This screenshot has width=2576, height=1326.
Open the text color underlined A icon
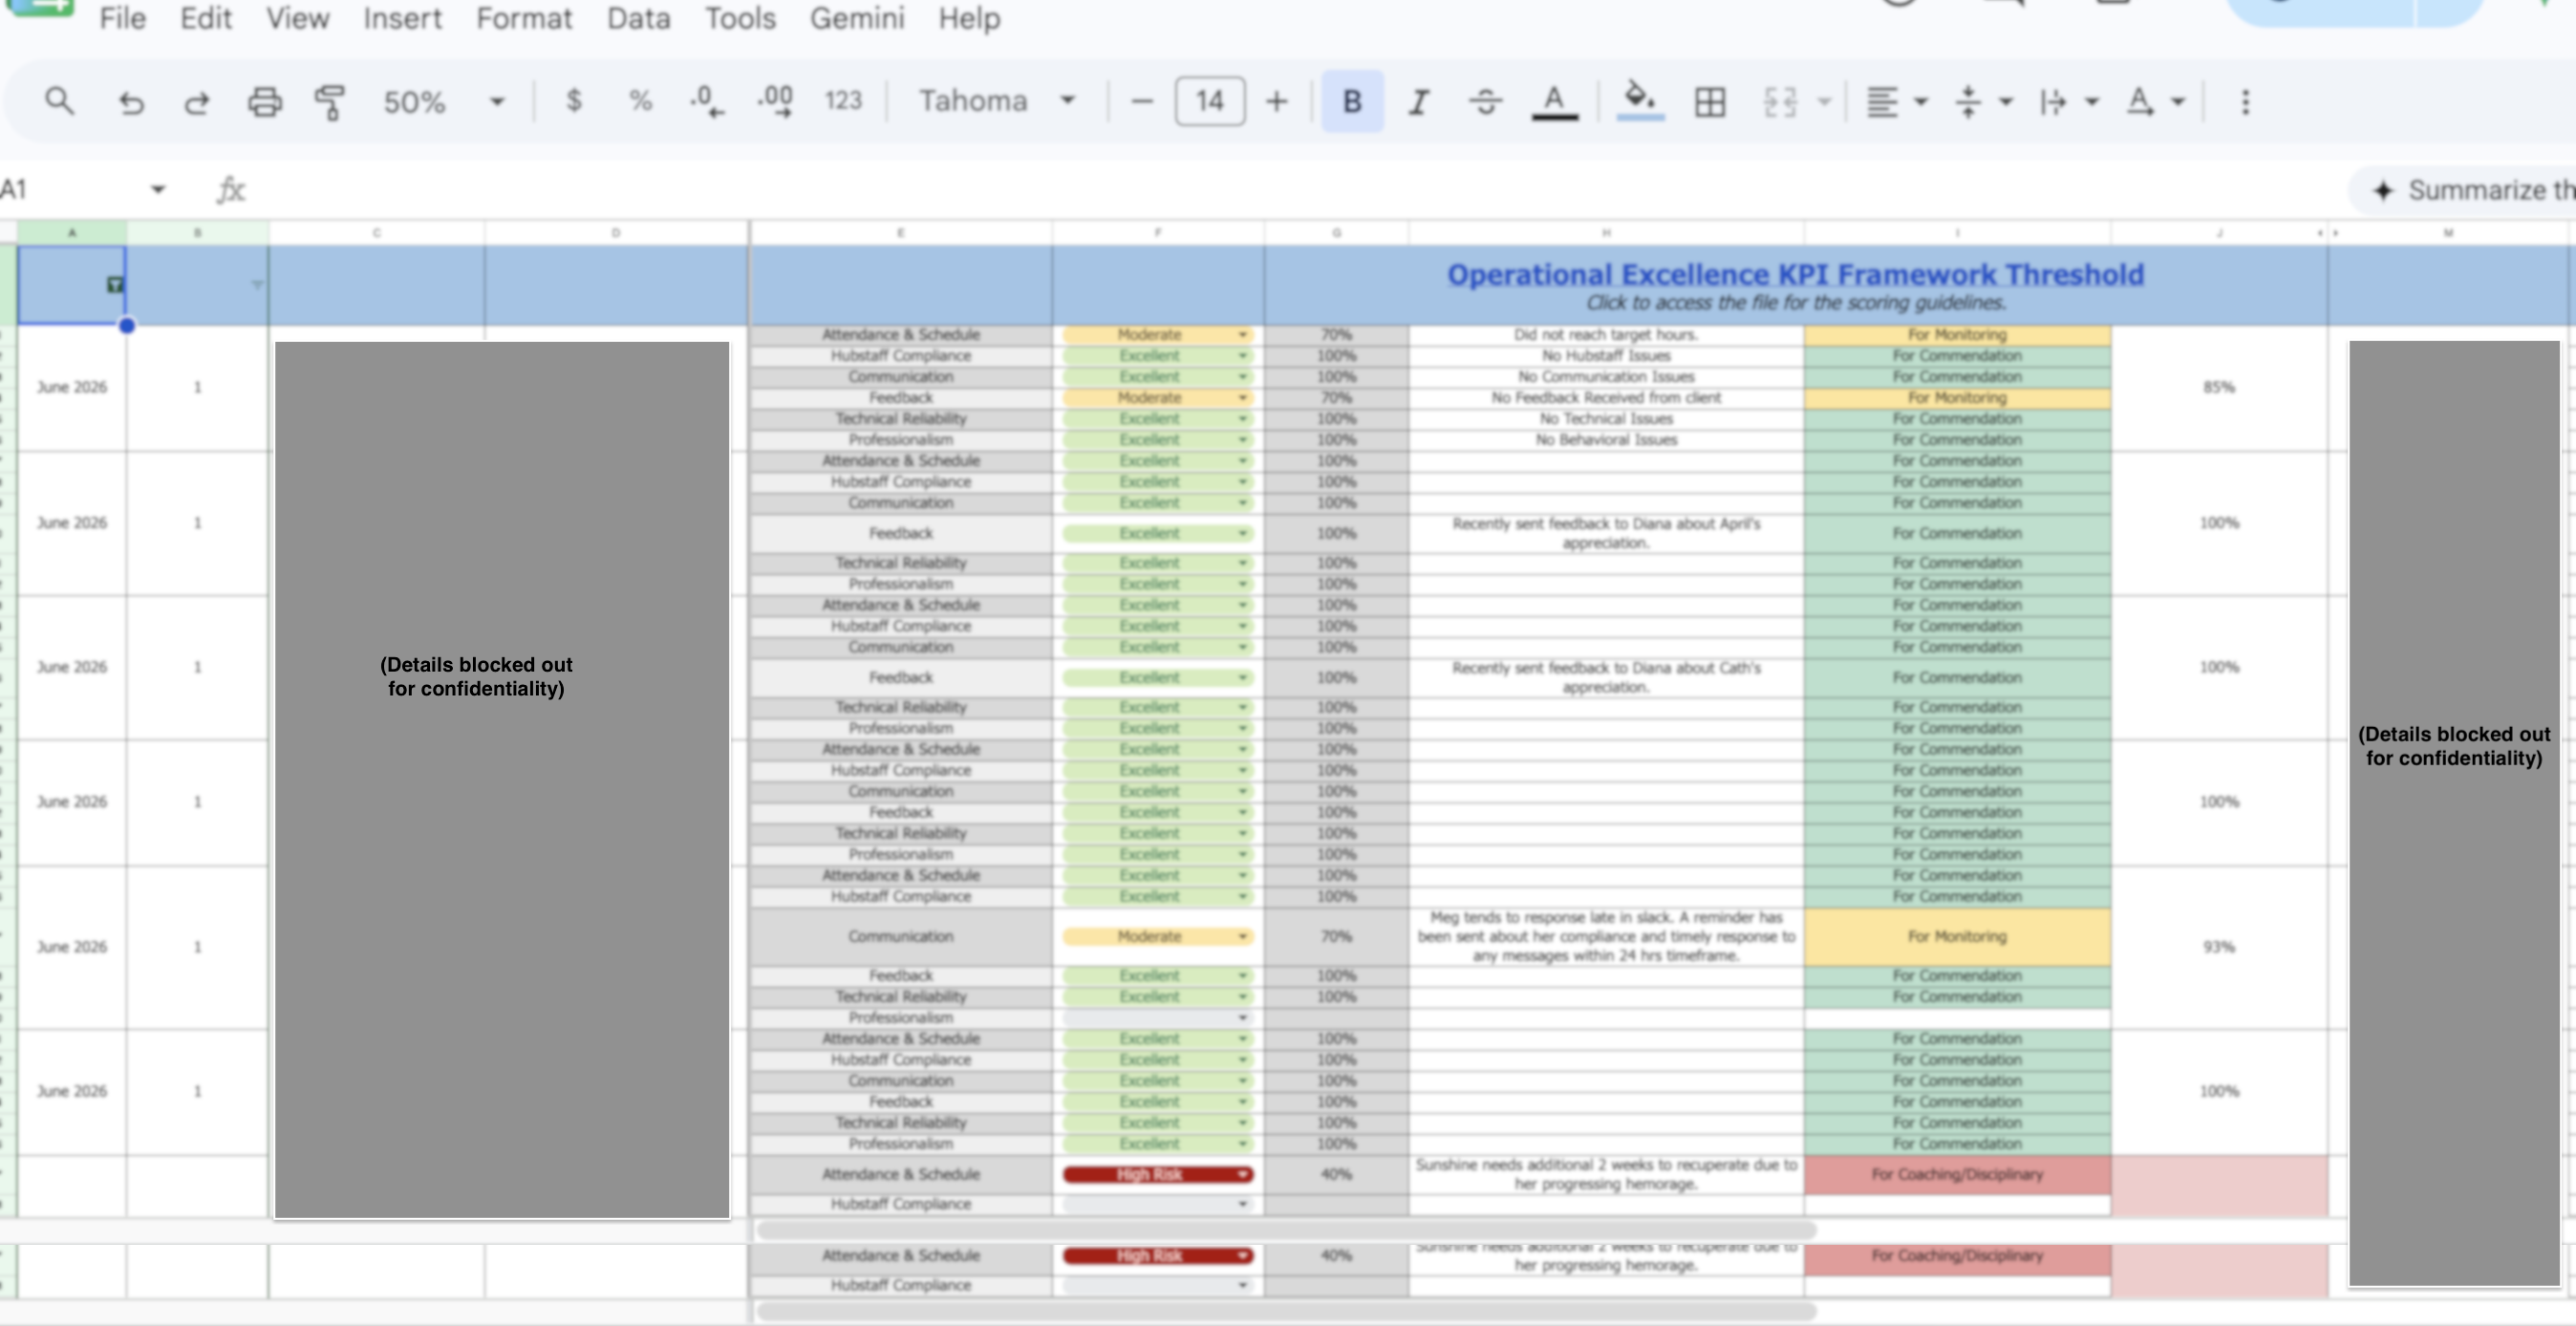click(1554, 102)
